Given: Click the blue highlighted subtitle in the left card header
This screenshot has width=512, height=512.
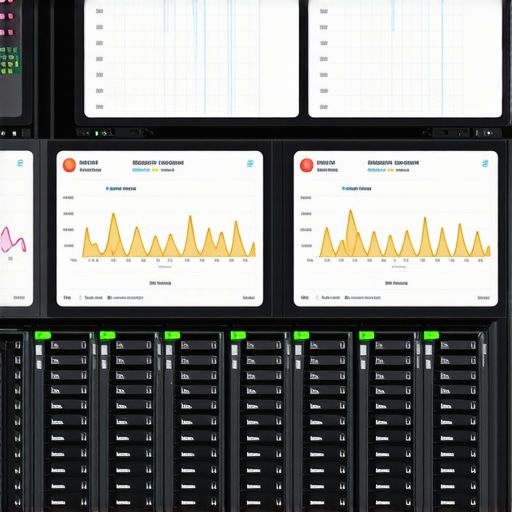Looking at the screenshot, I should 141,170.
